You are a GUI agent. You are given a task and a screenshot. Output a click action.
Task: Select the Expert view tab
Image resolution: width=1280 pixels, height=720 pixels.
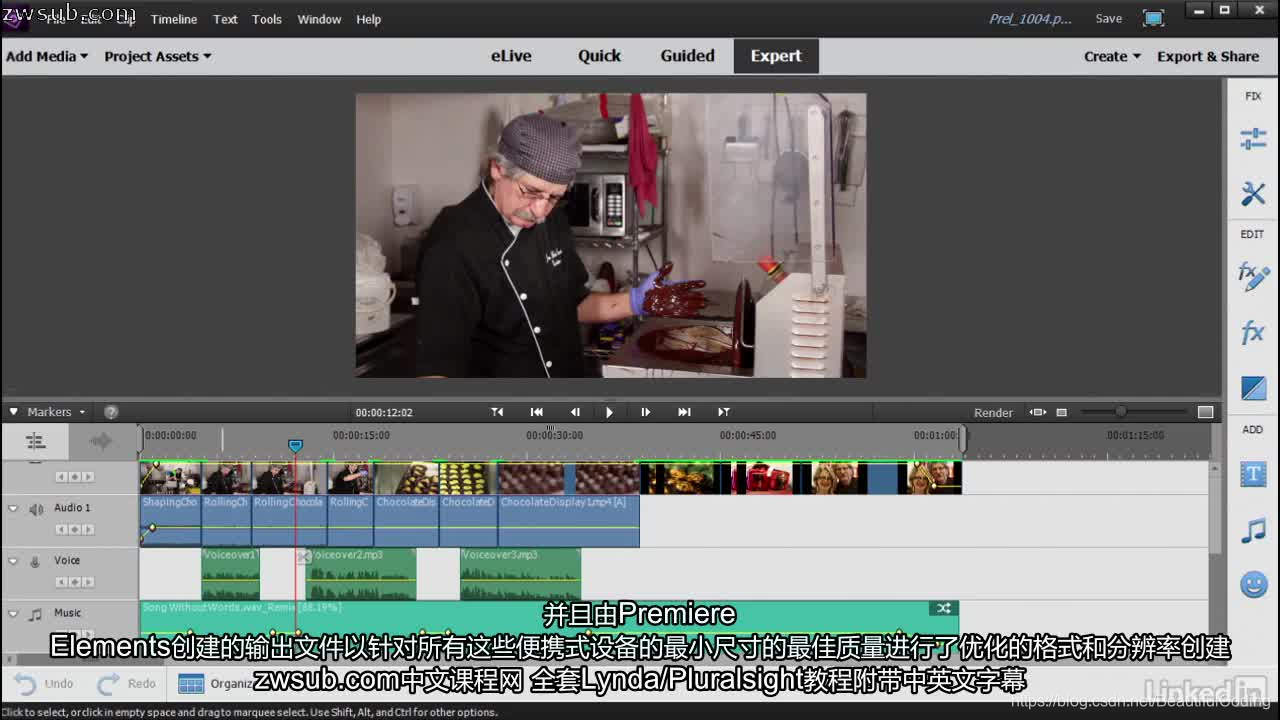tap(776, 56)
